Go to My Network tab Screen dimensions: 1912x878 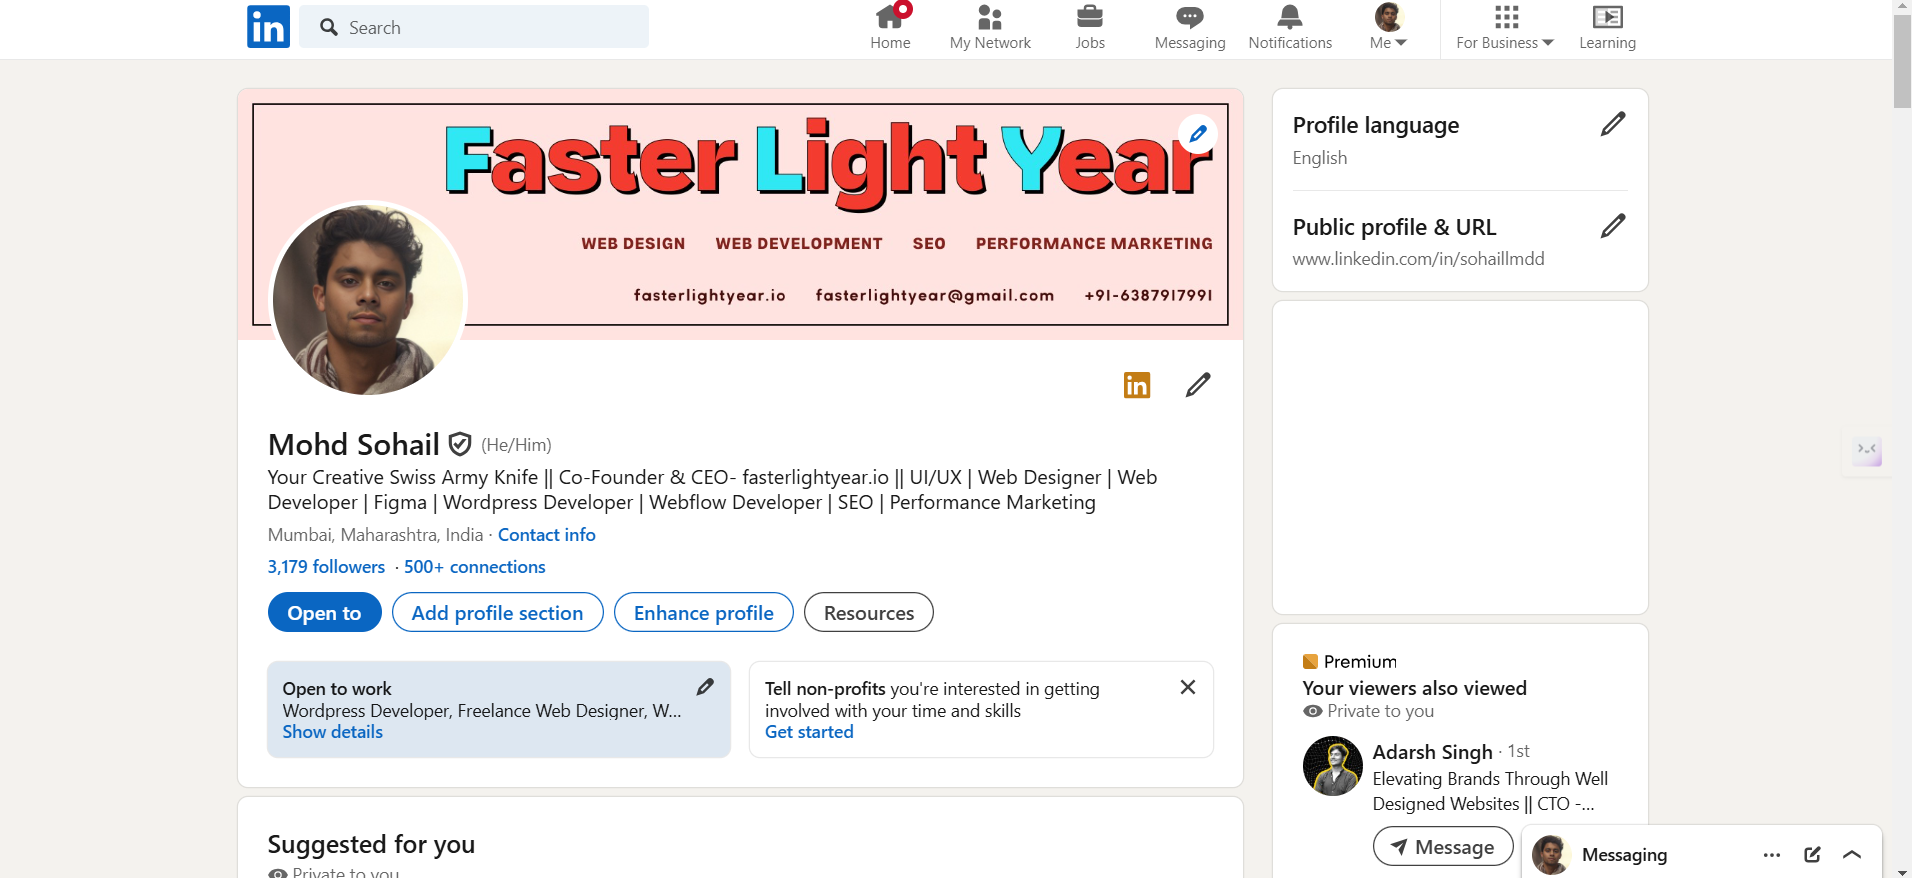point(990,28)
